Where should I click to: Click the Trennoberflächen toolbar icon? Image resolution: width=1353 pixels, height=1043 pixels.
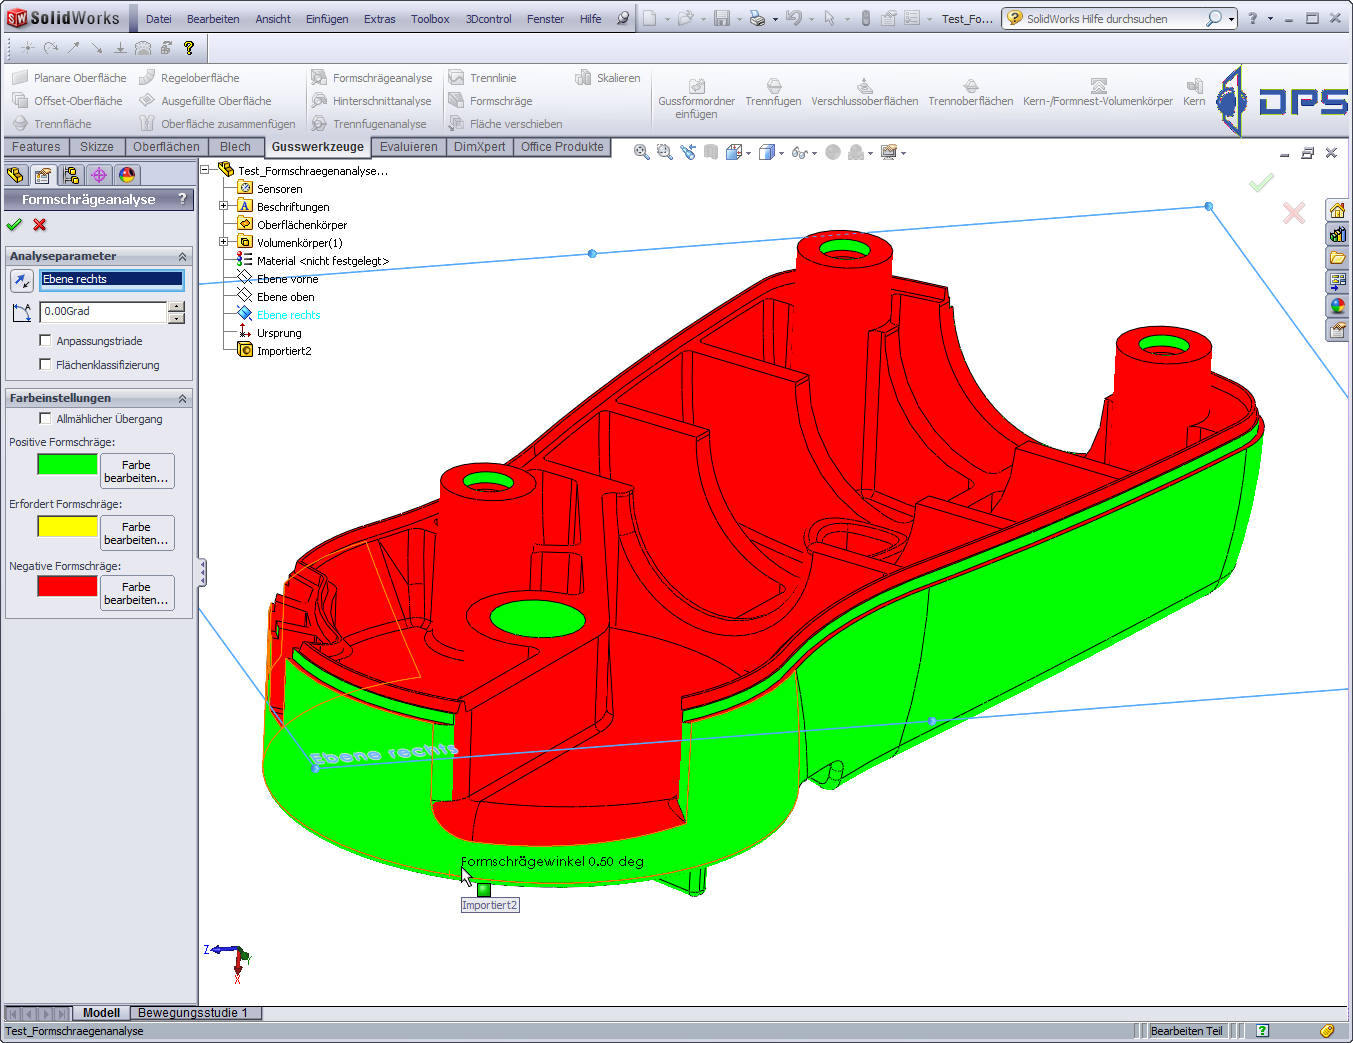tap(970, 87)
